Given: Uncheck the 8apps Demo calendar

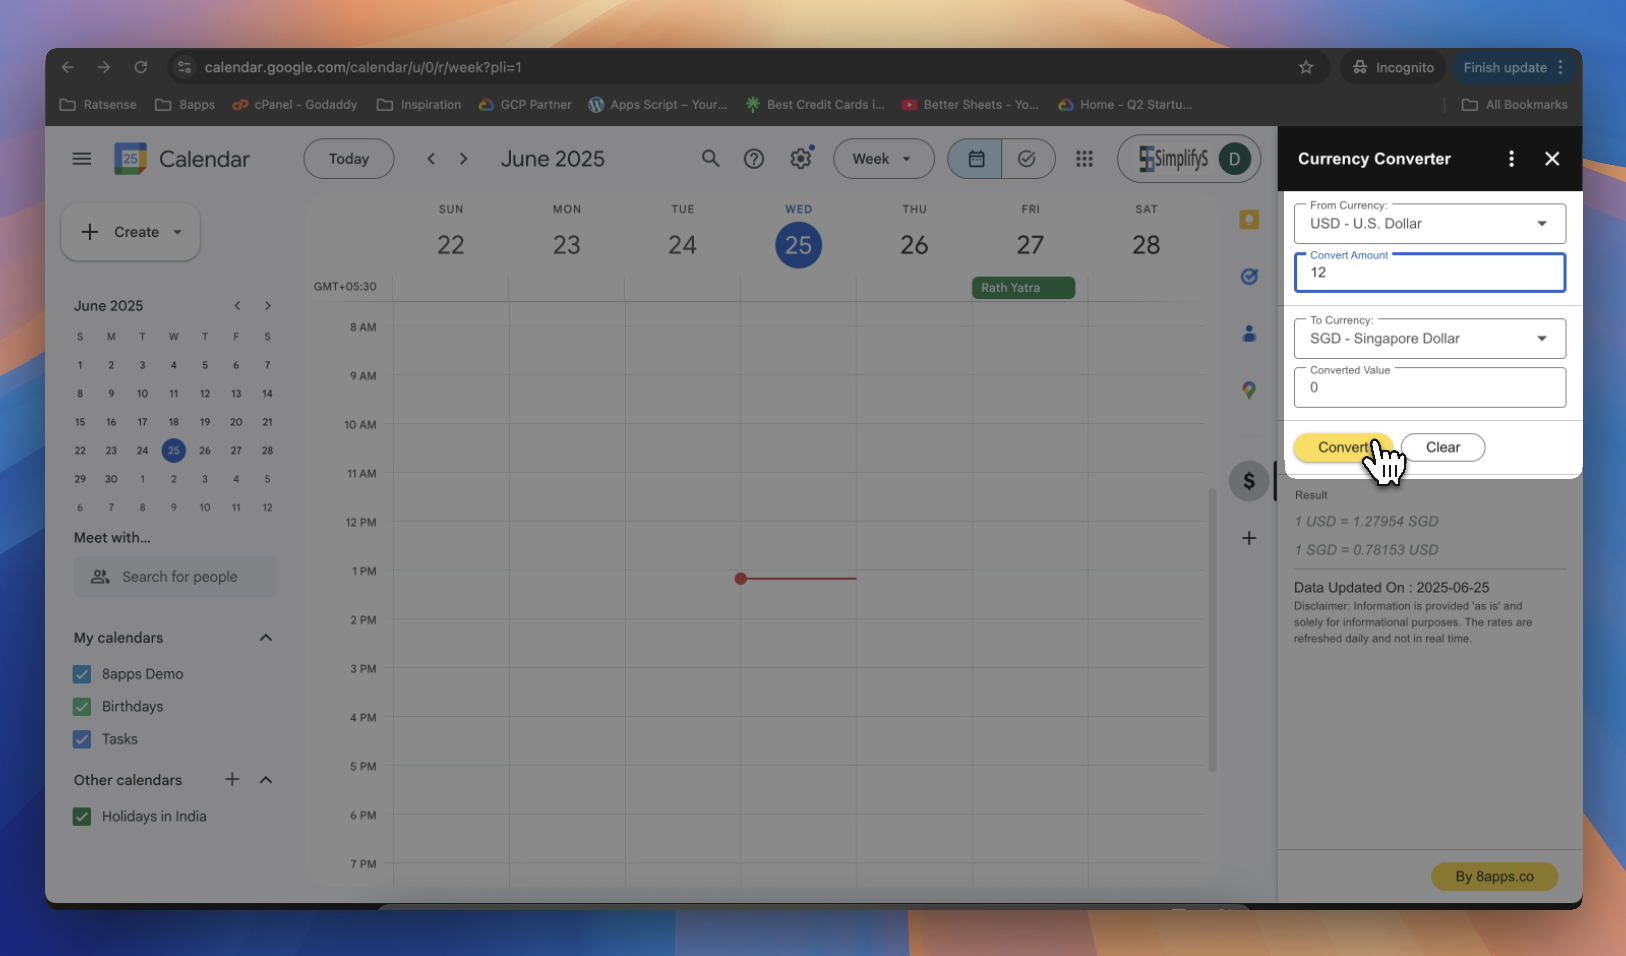Looking at the screenshot, I should pyautogui.click(x=81, y=674).
